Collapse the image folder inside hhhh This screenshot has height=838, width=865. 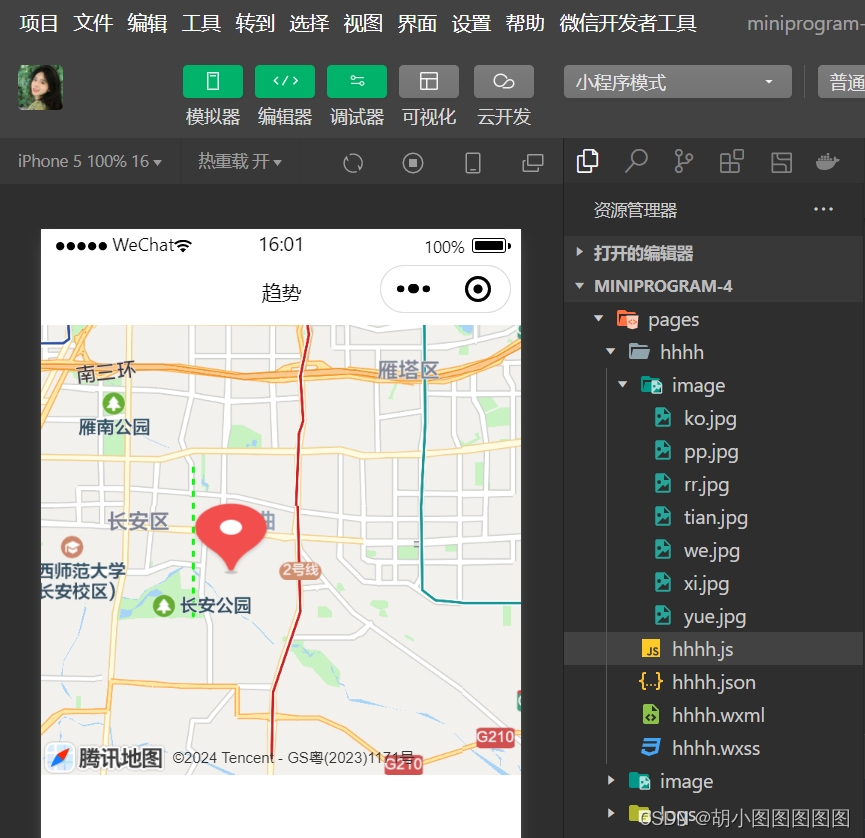coord(714,385)
